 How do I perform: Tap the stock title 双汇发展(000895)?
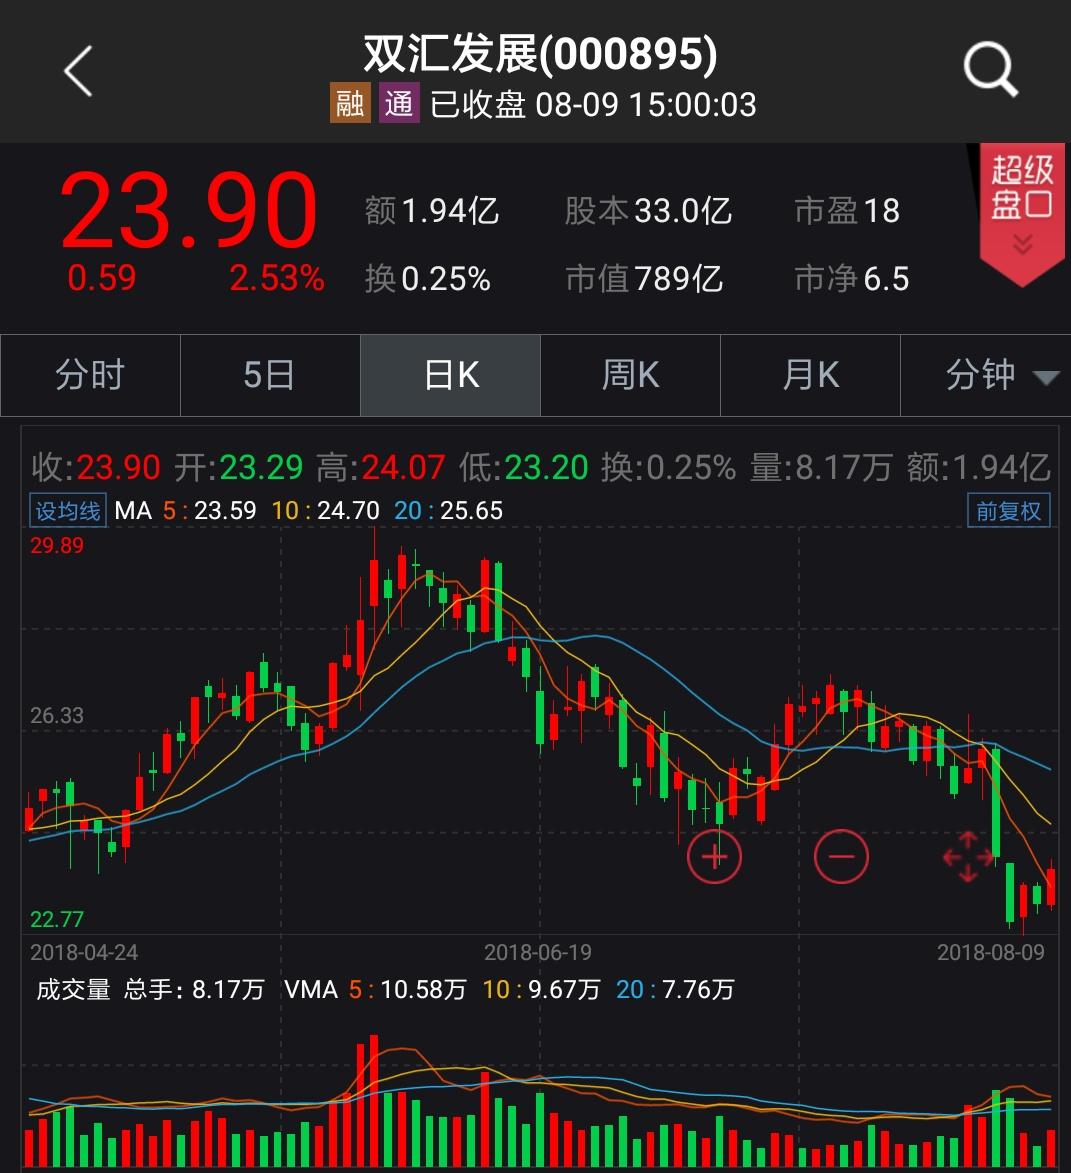539,54
